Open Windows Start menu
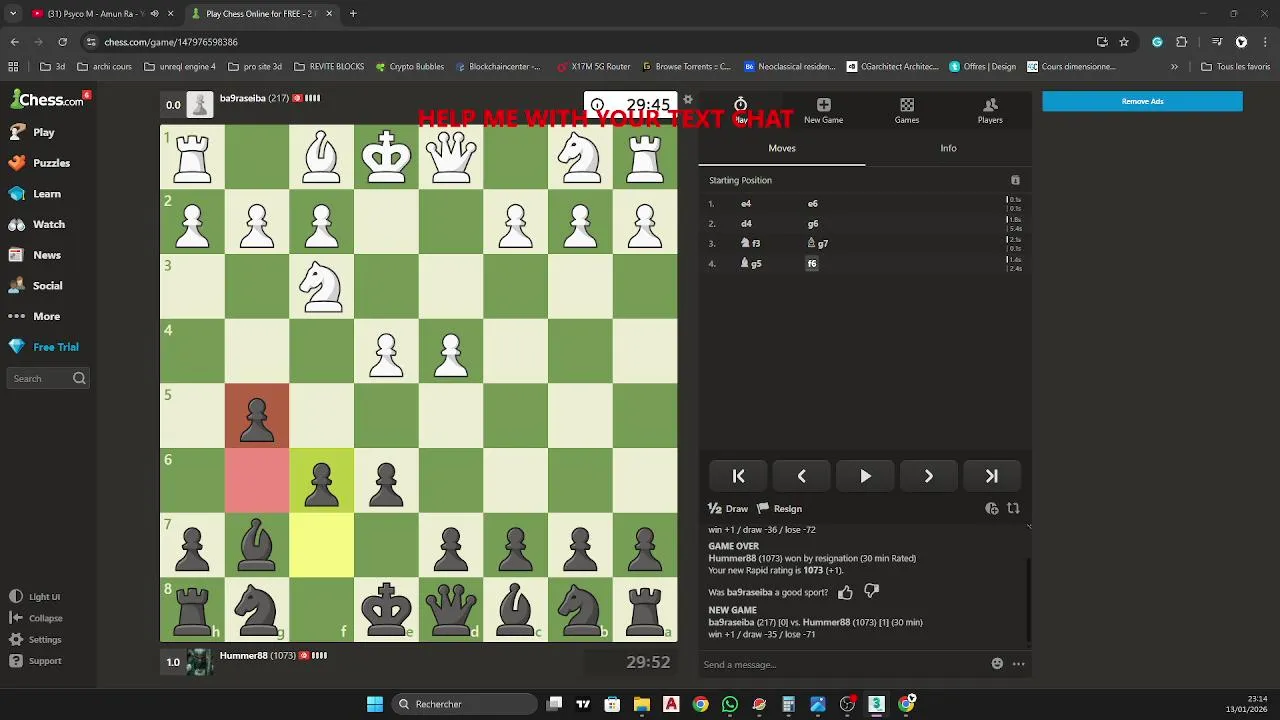The height and width of the screenshot is (720, 1280). coord(375,704)
